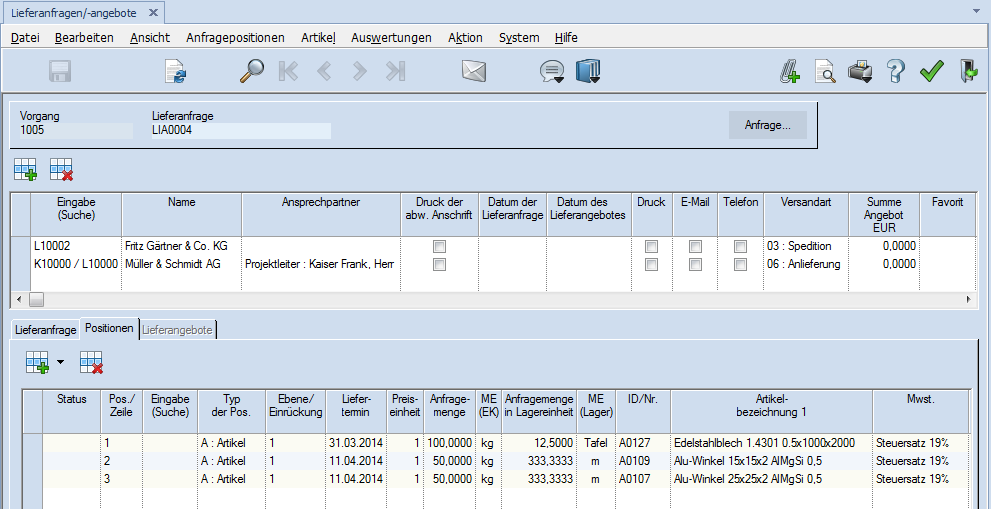The width and height of the screenshot is (992, 510).
Task: Expand the book icon dropdown in toolbar
Action: click(588, 73)
